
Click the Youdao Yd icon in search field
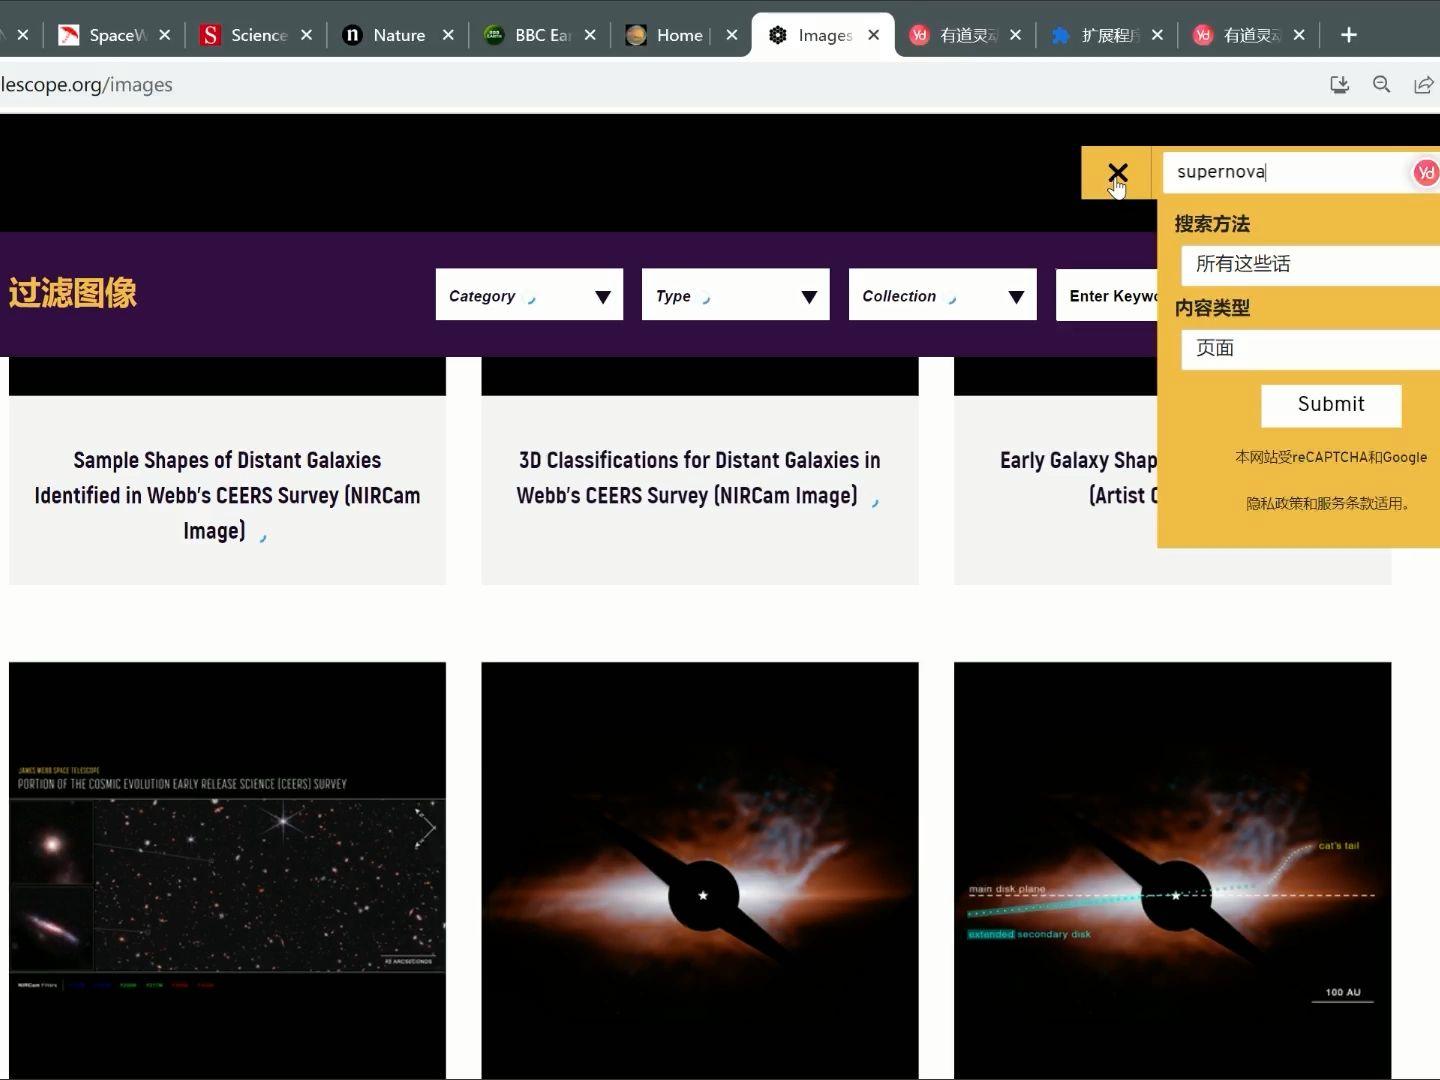coord(1426,173)
